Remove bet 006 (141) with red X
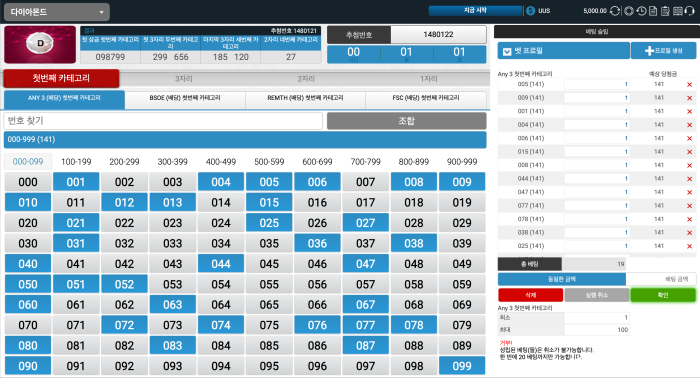The width and height of the screenshot is (700, 378). coord(689,138)
